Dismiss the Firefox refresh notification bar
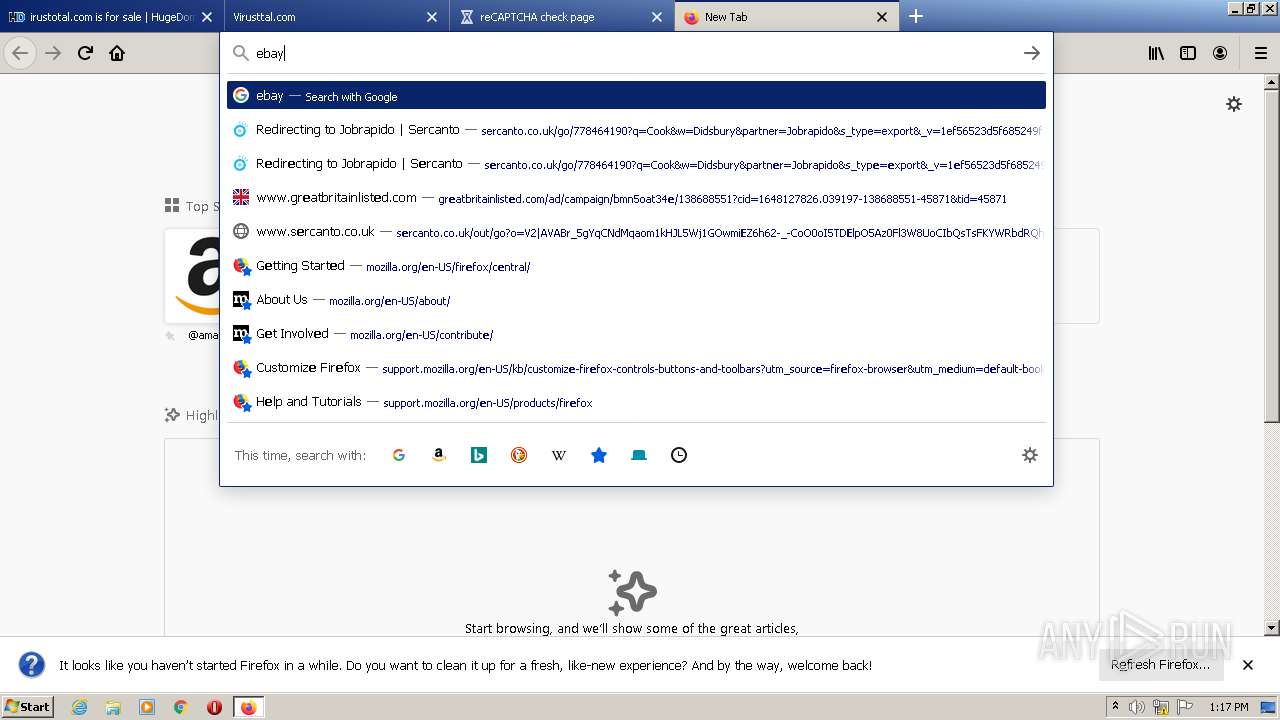 1248,665
